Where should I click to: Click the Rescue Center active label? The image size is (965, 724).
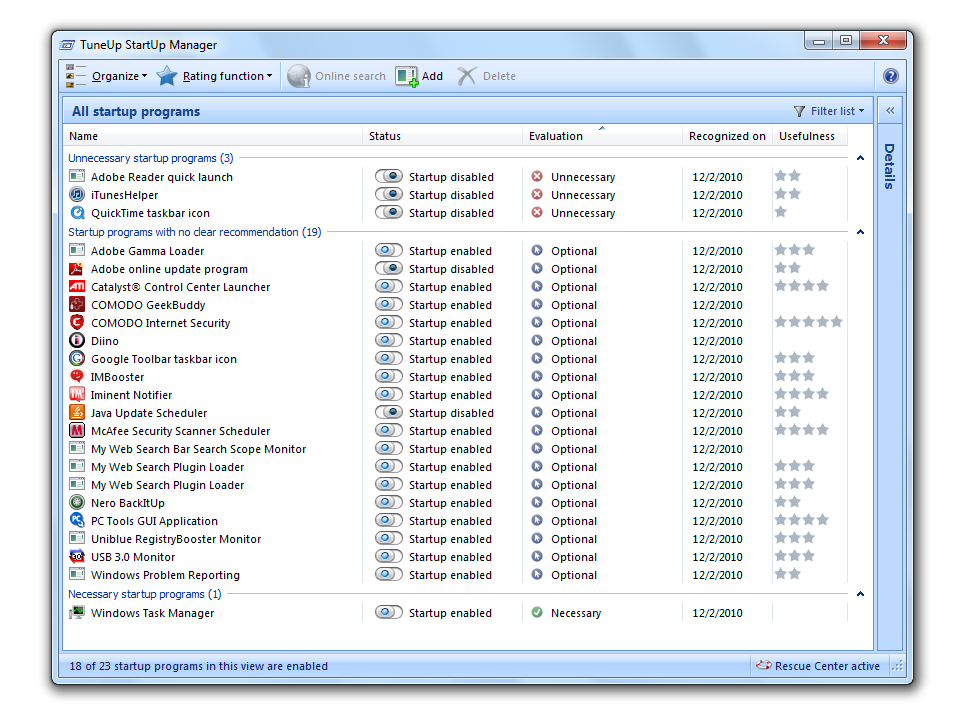(x=827, y=666)
